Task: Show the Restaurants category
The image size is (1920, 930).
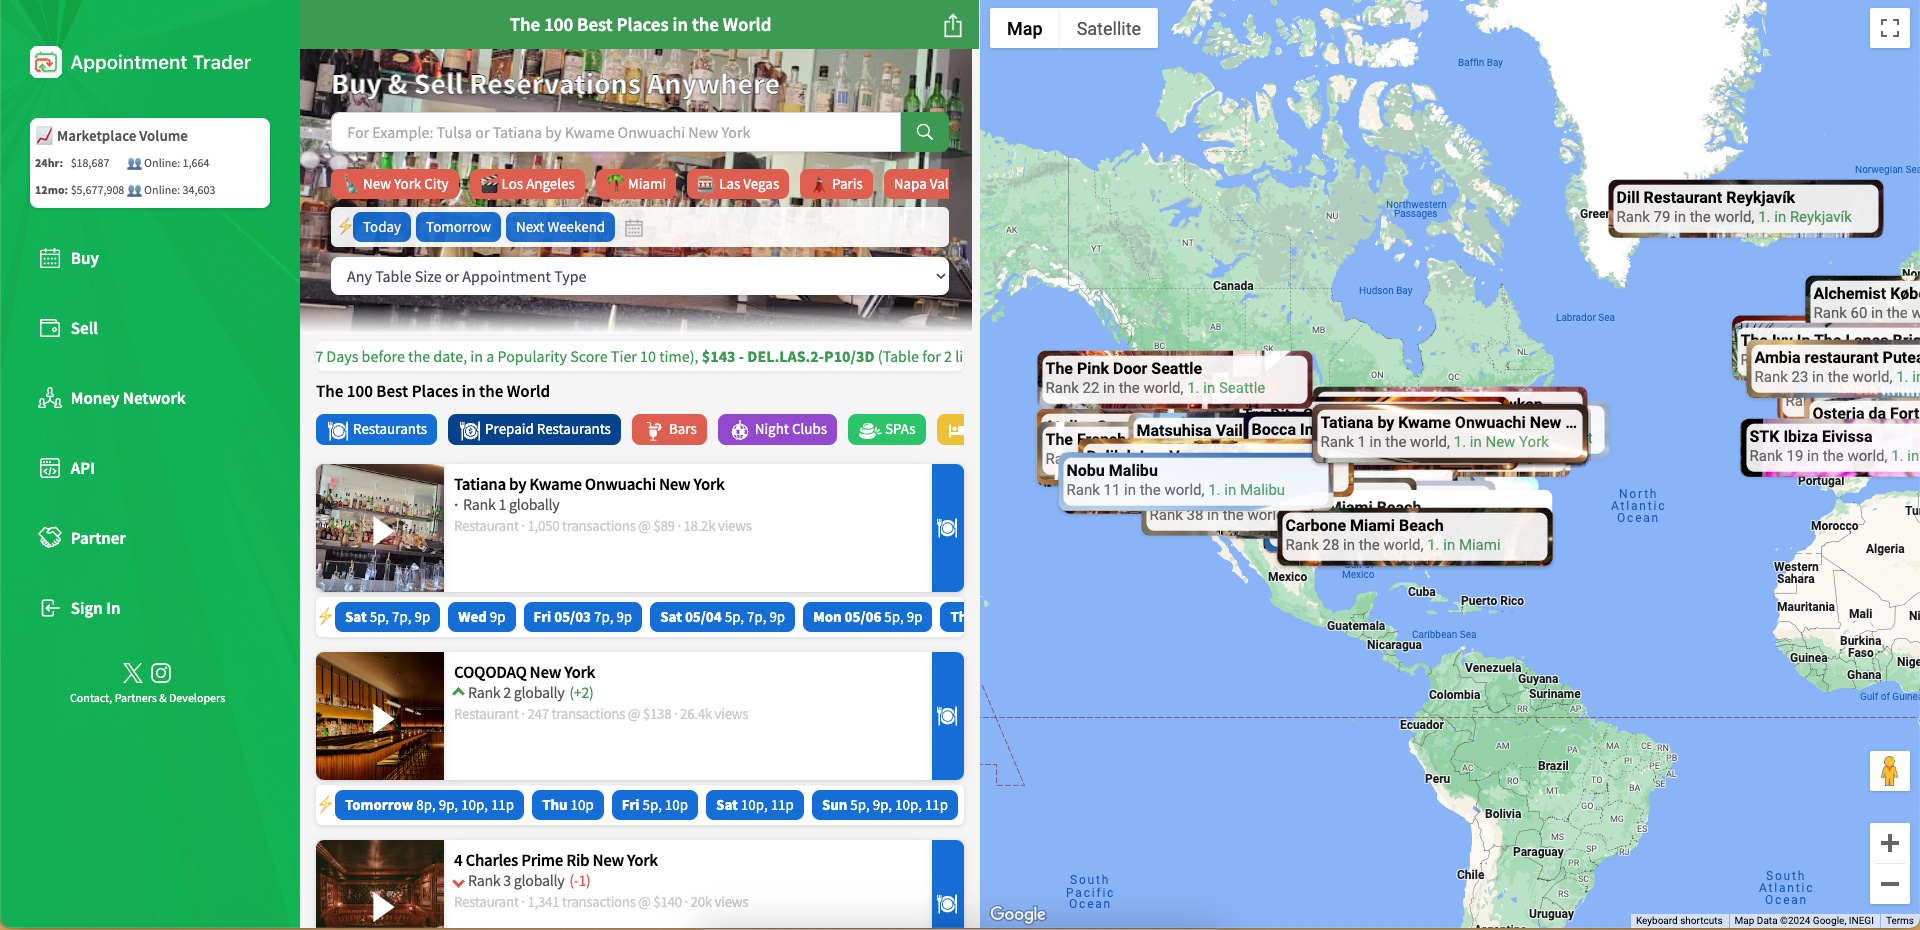Action: click(x=377, y=429)
